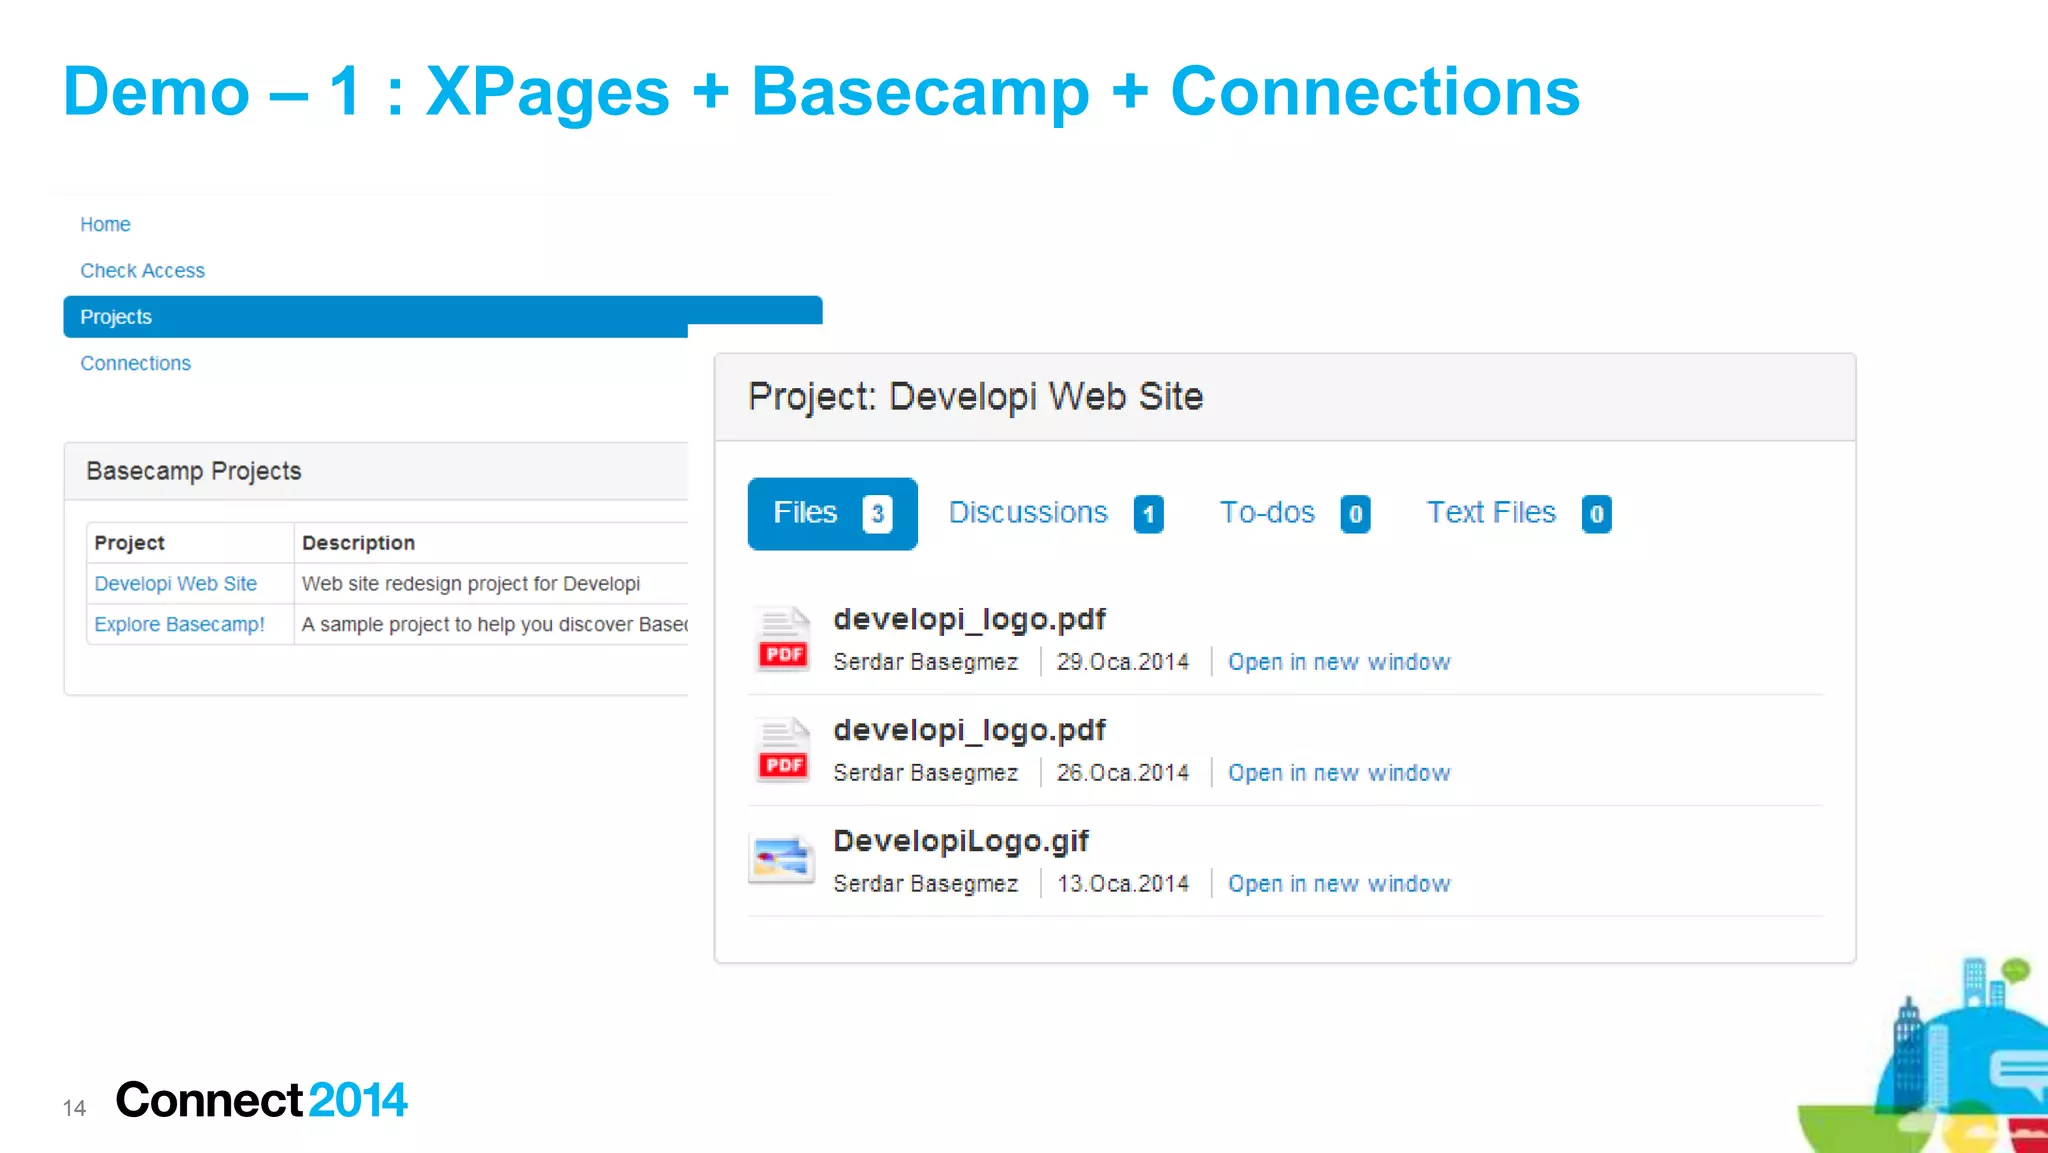Select the Projects navigation item

click(x=442, y=316)
